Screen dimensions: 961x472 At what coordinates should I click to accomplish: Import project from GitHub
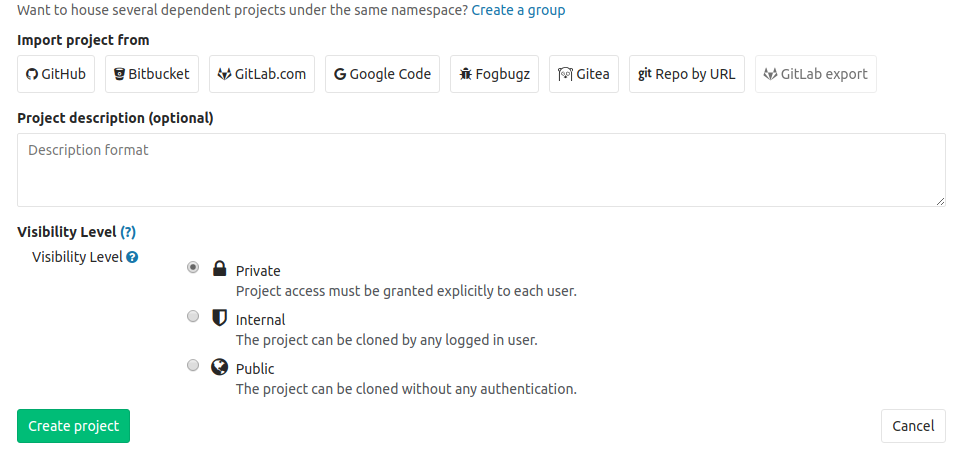click(x=56, y=74)
